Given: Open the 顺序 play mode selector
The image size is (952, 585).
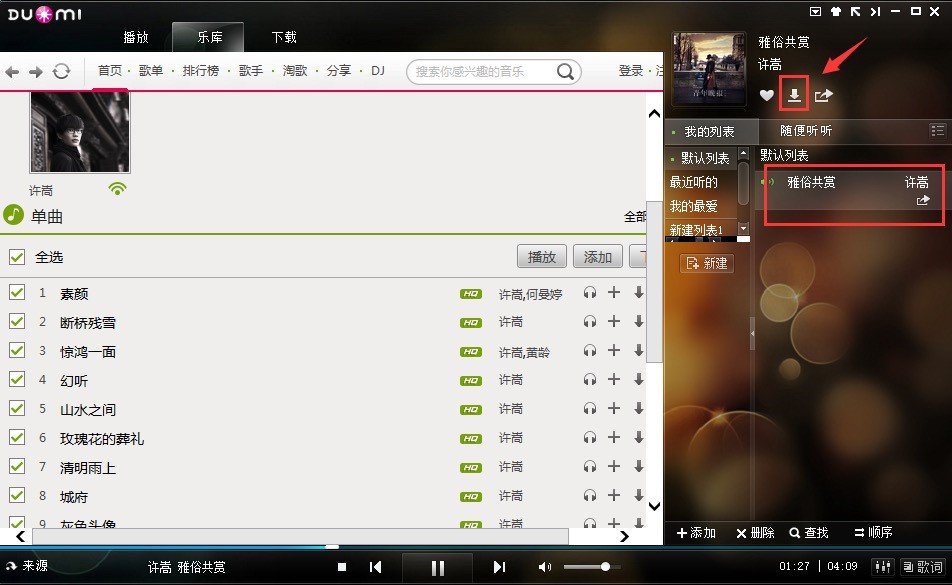Looking at the screenshot, I should click(873, 533).
